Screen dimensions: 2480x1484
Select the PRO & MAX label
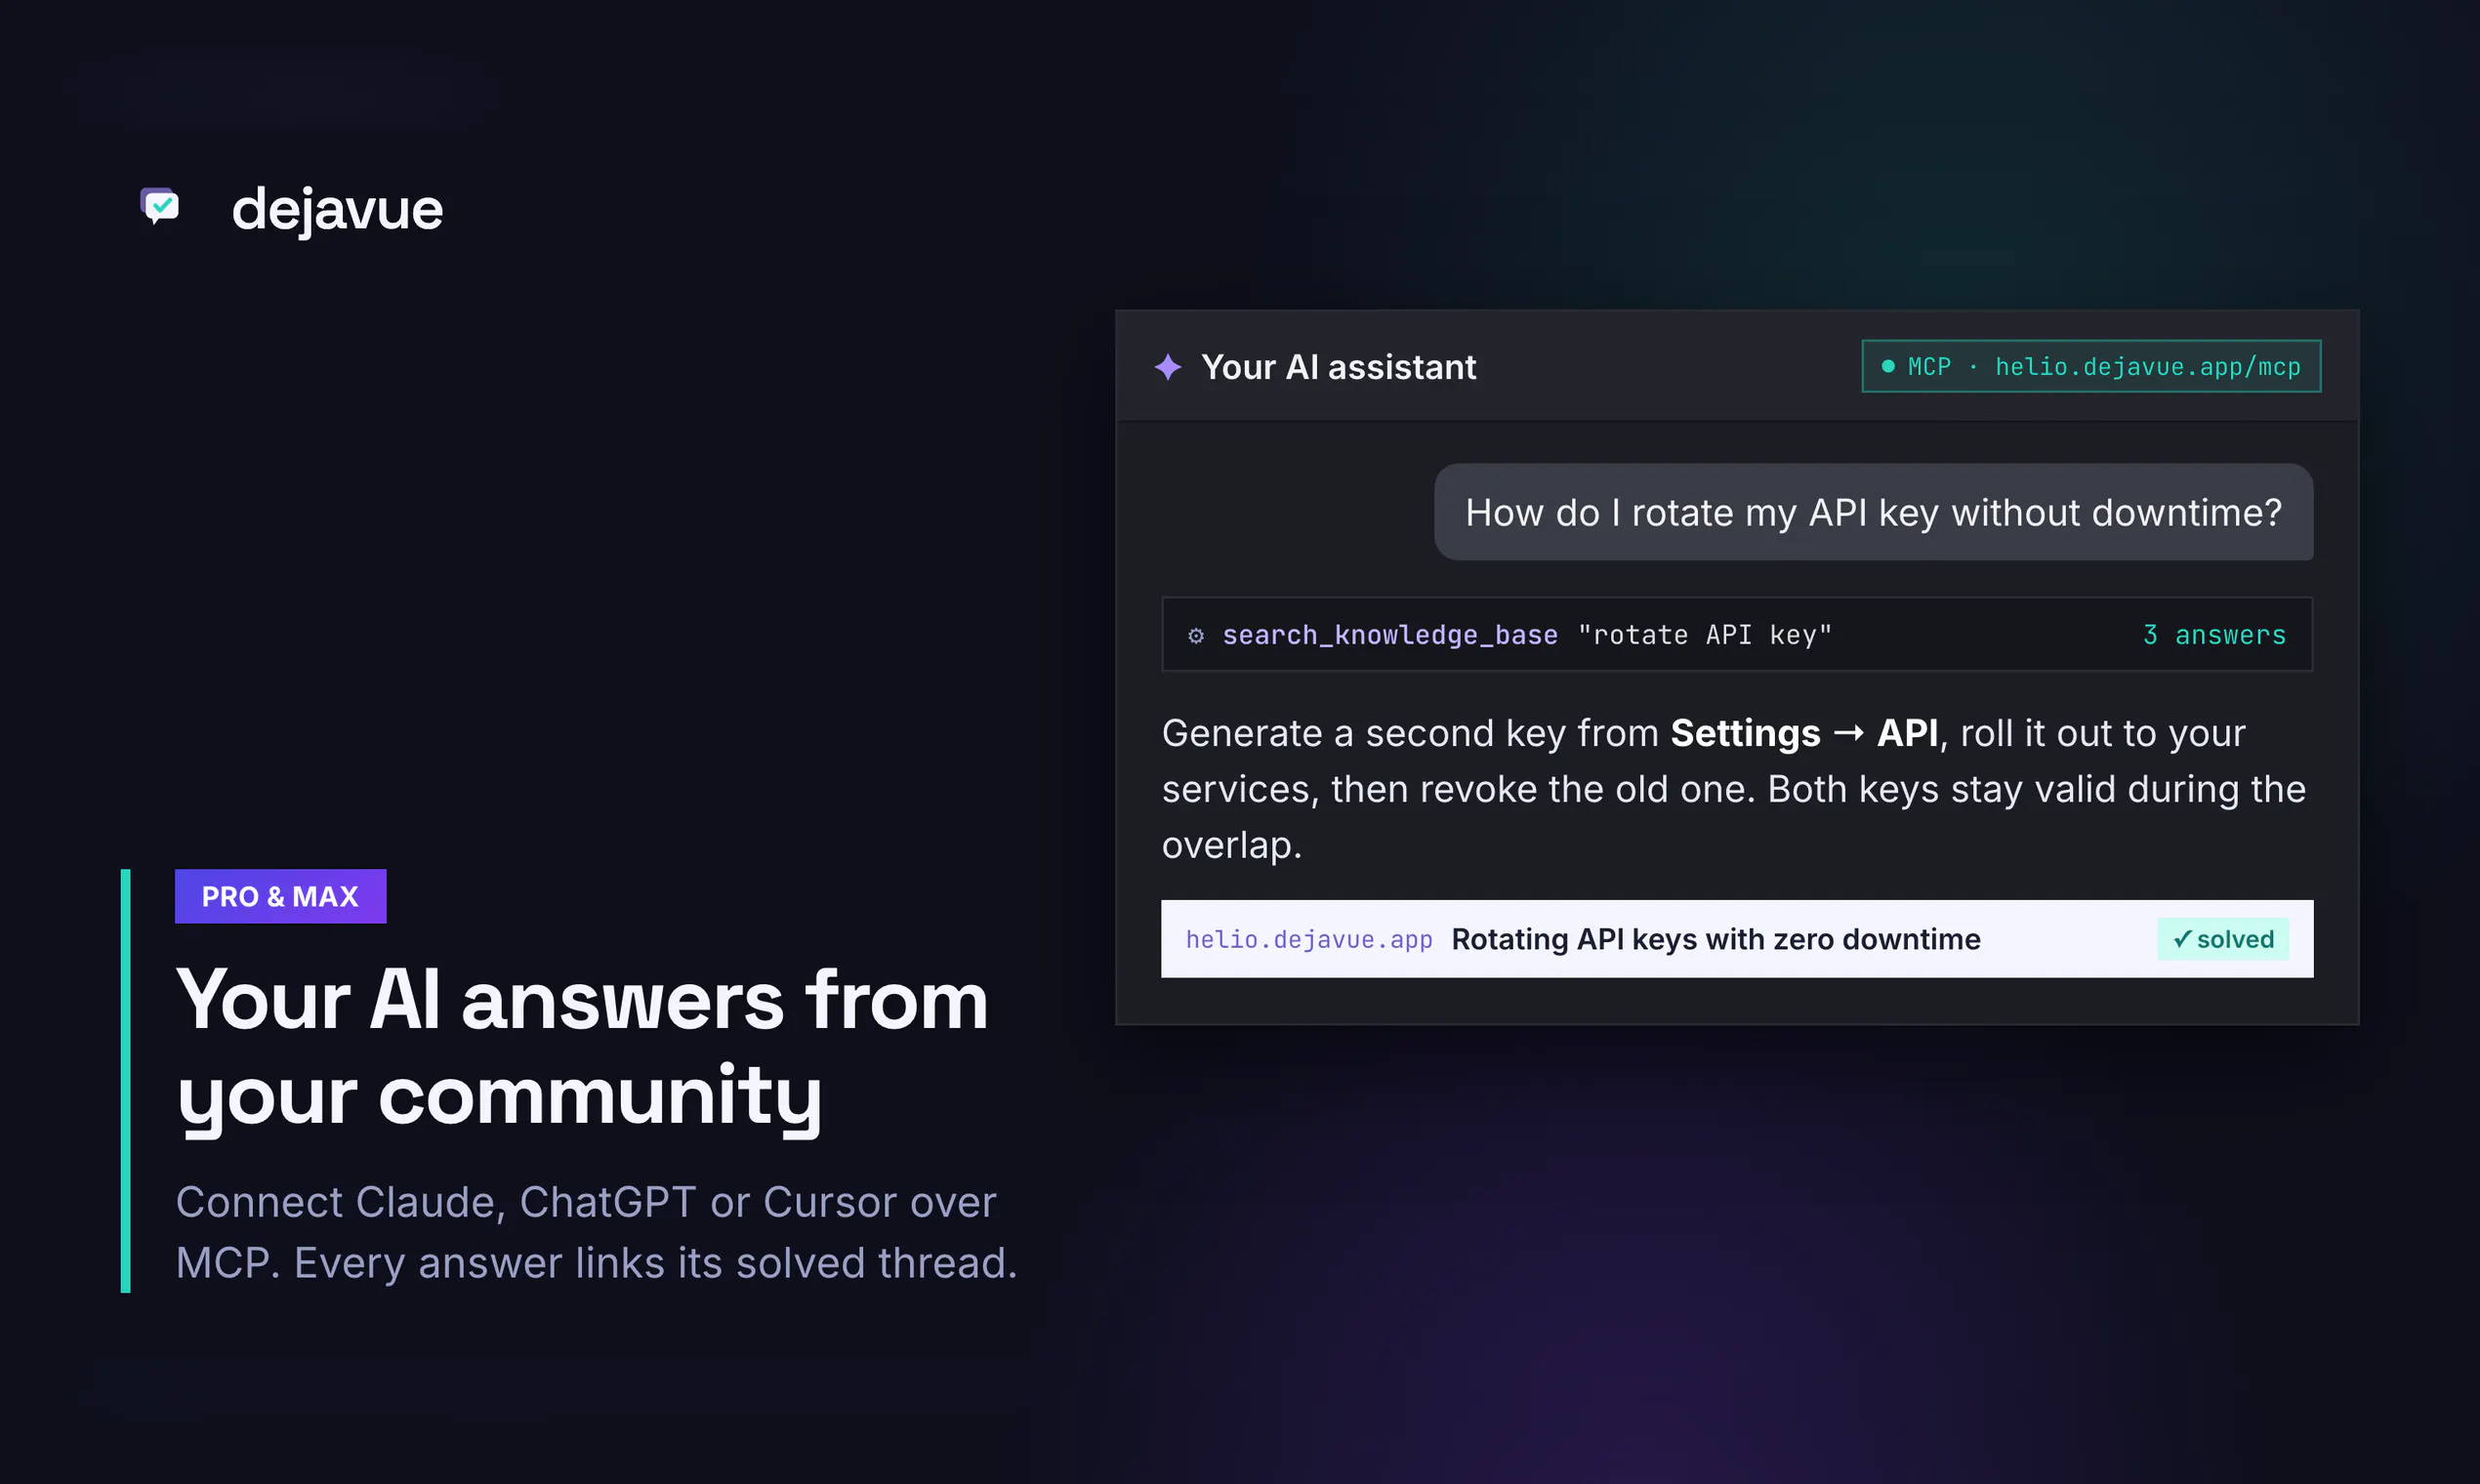click(280, 896)
